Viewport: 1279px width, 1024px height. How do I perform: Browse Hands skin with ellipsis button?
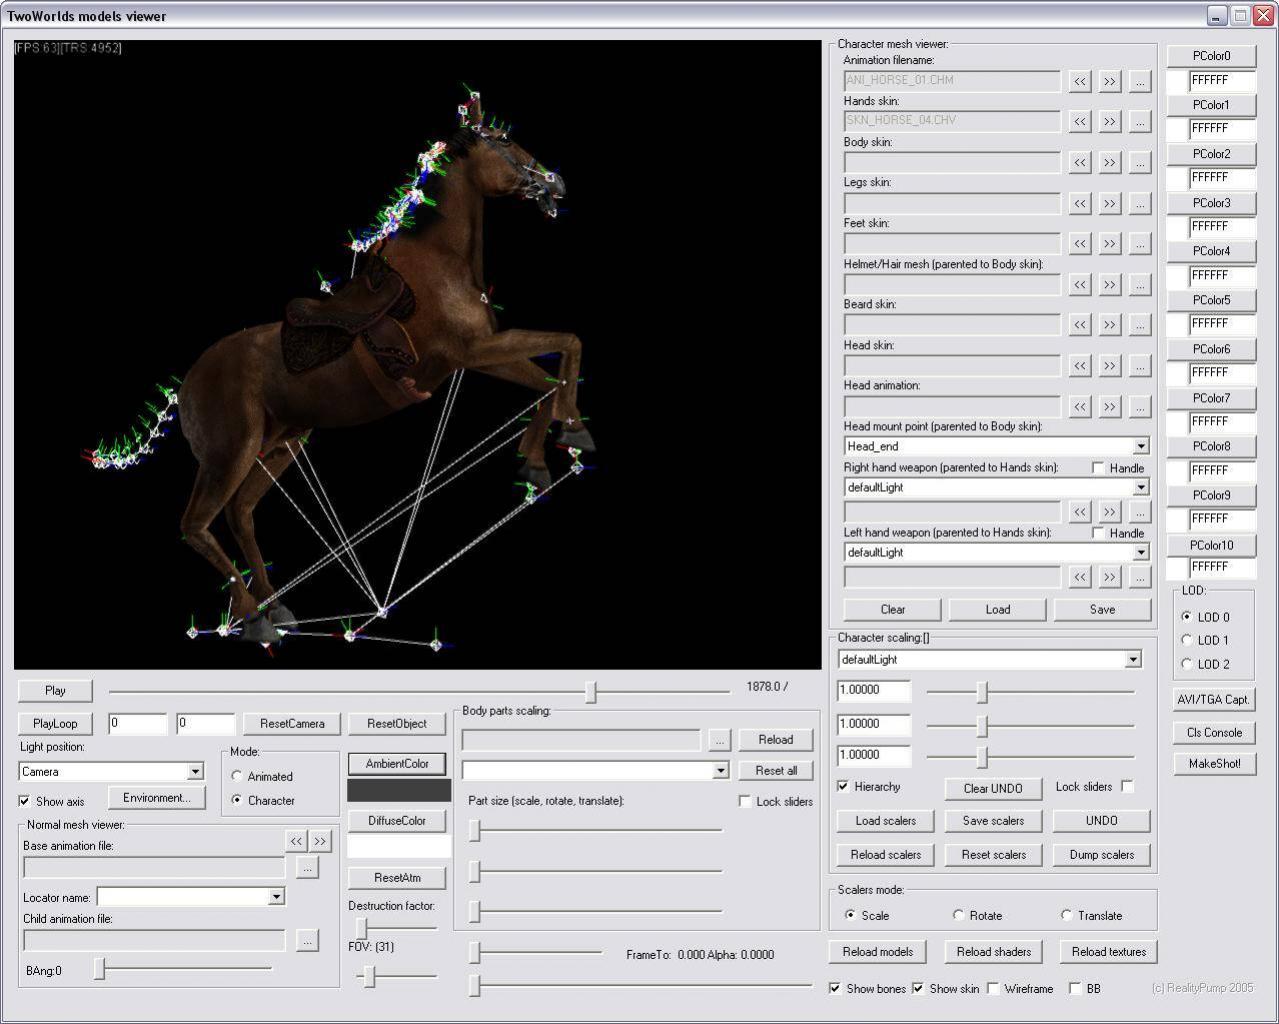(1139, 121)
